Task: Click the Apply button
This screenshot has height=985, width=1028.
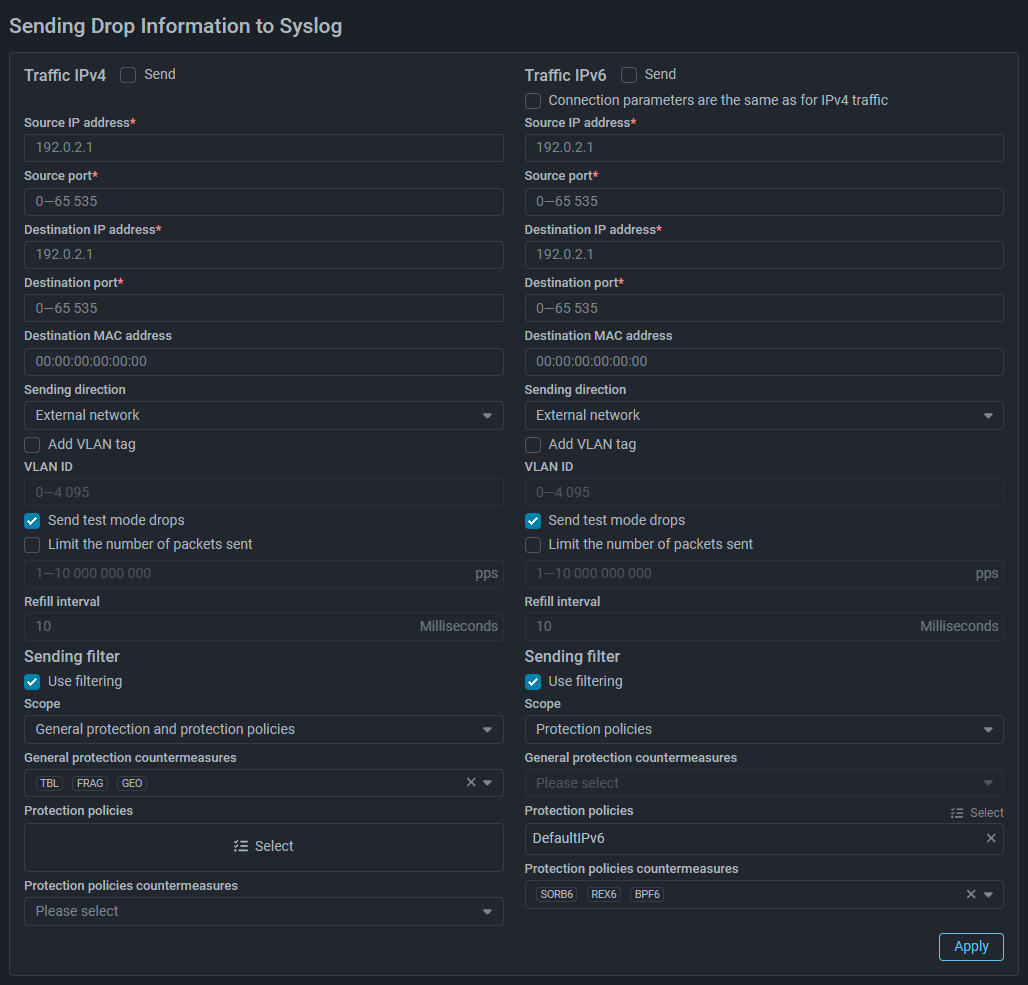Action: pos(970,947)
